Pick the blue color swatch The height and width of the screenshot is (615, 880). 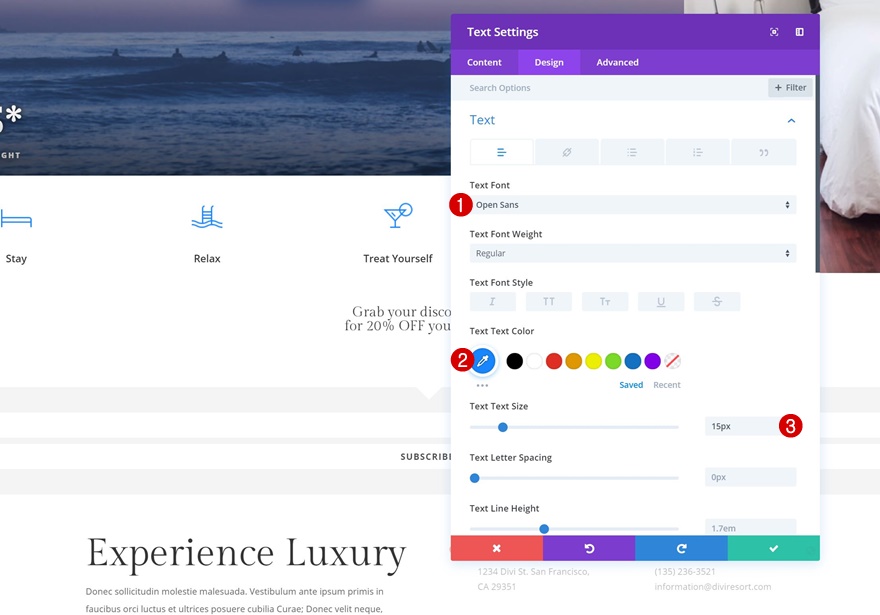pos(632,361)
